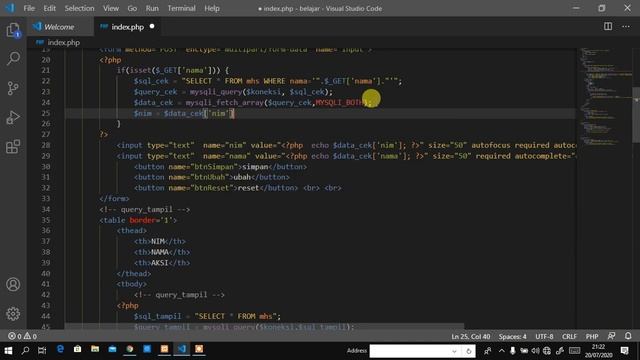Image resolution: width=640 pixels, height=360 pixels.
Task: Open the editor More Actions ellipsis
Action: 626,27
